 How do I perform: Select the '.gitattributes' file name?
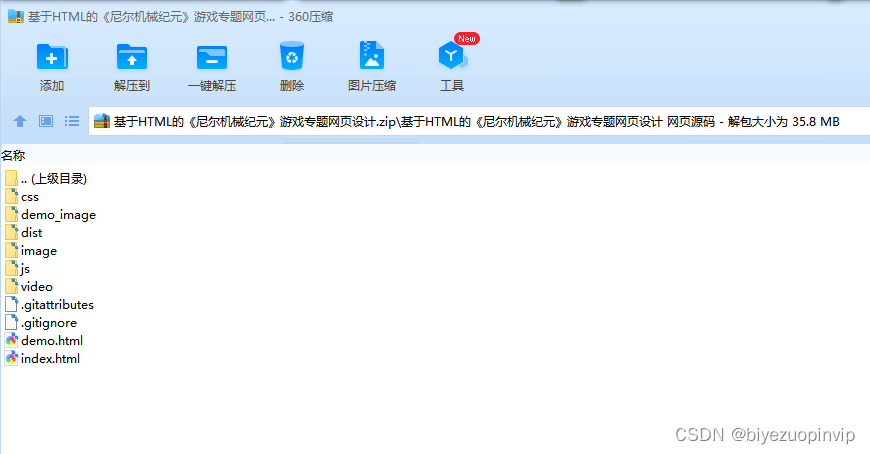pos(57,305)
